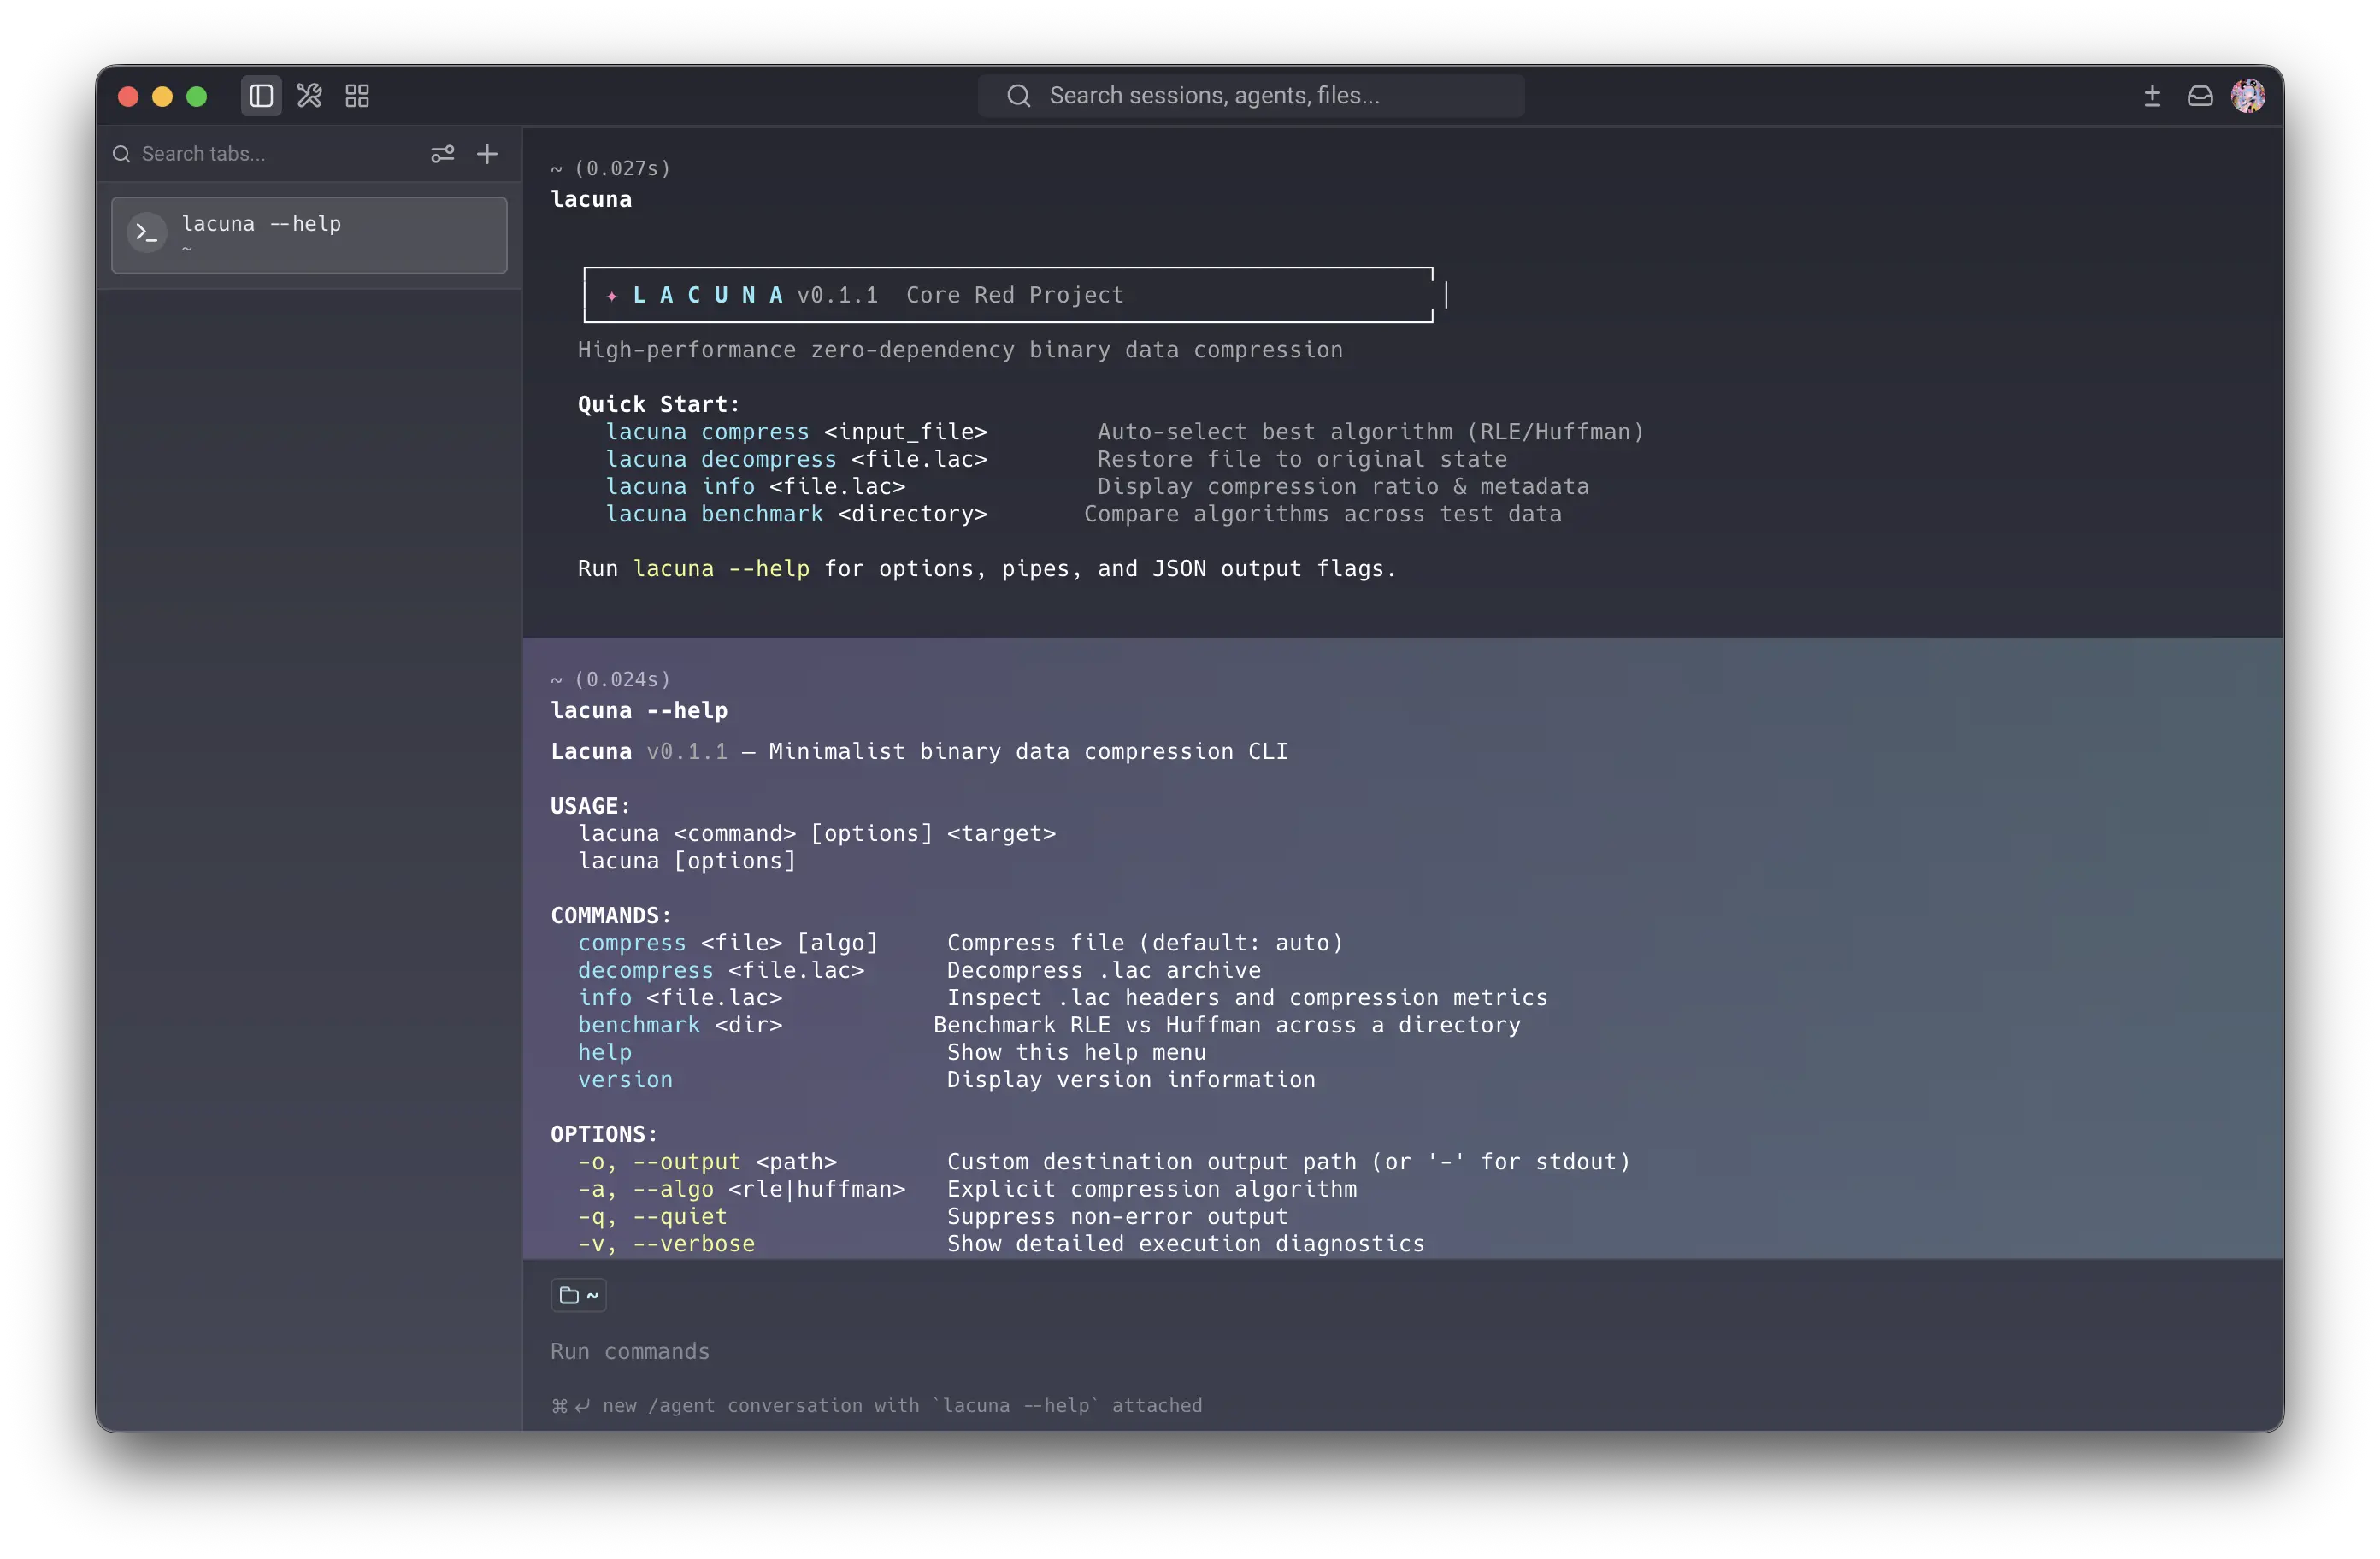The width and height of the screenshot is (2380, 1559).
Task: Select the first 'lacuna' command block
Action: click(x=1402, y=382)
